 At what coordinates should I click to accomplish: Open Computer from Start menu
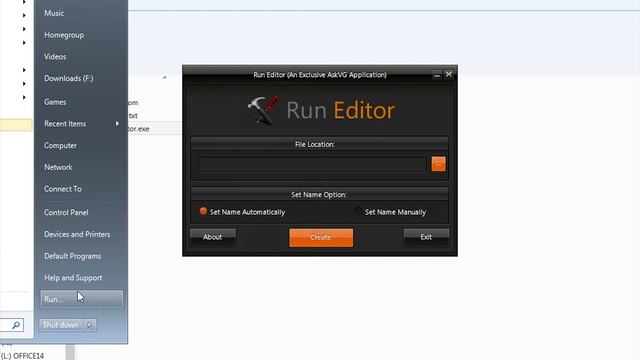coord(60,145)
